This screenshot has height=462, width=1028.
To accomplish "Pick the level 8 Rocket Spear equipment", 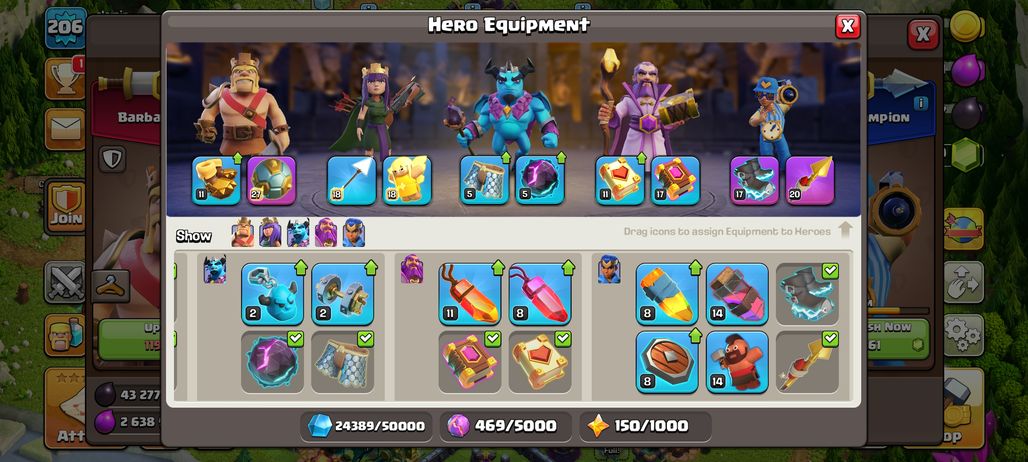I will [x=667, y=294].
